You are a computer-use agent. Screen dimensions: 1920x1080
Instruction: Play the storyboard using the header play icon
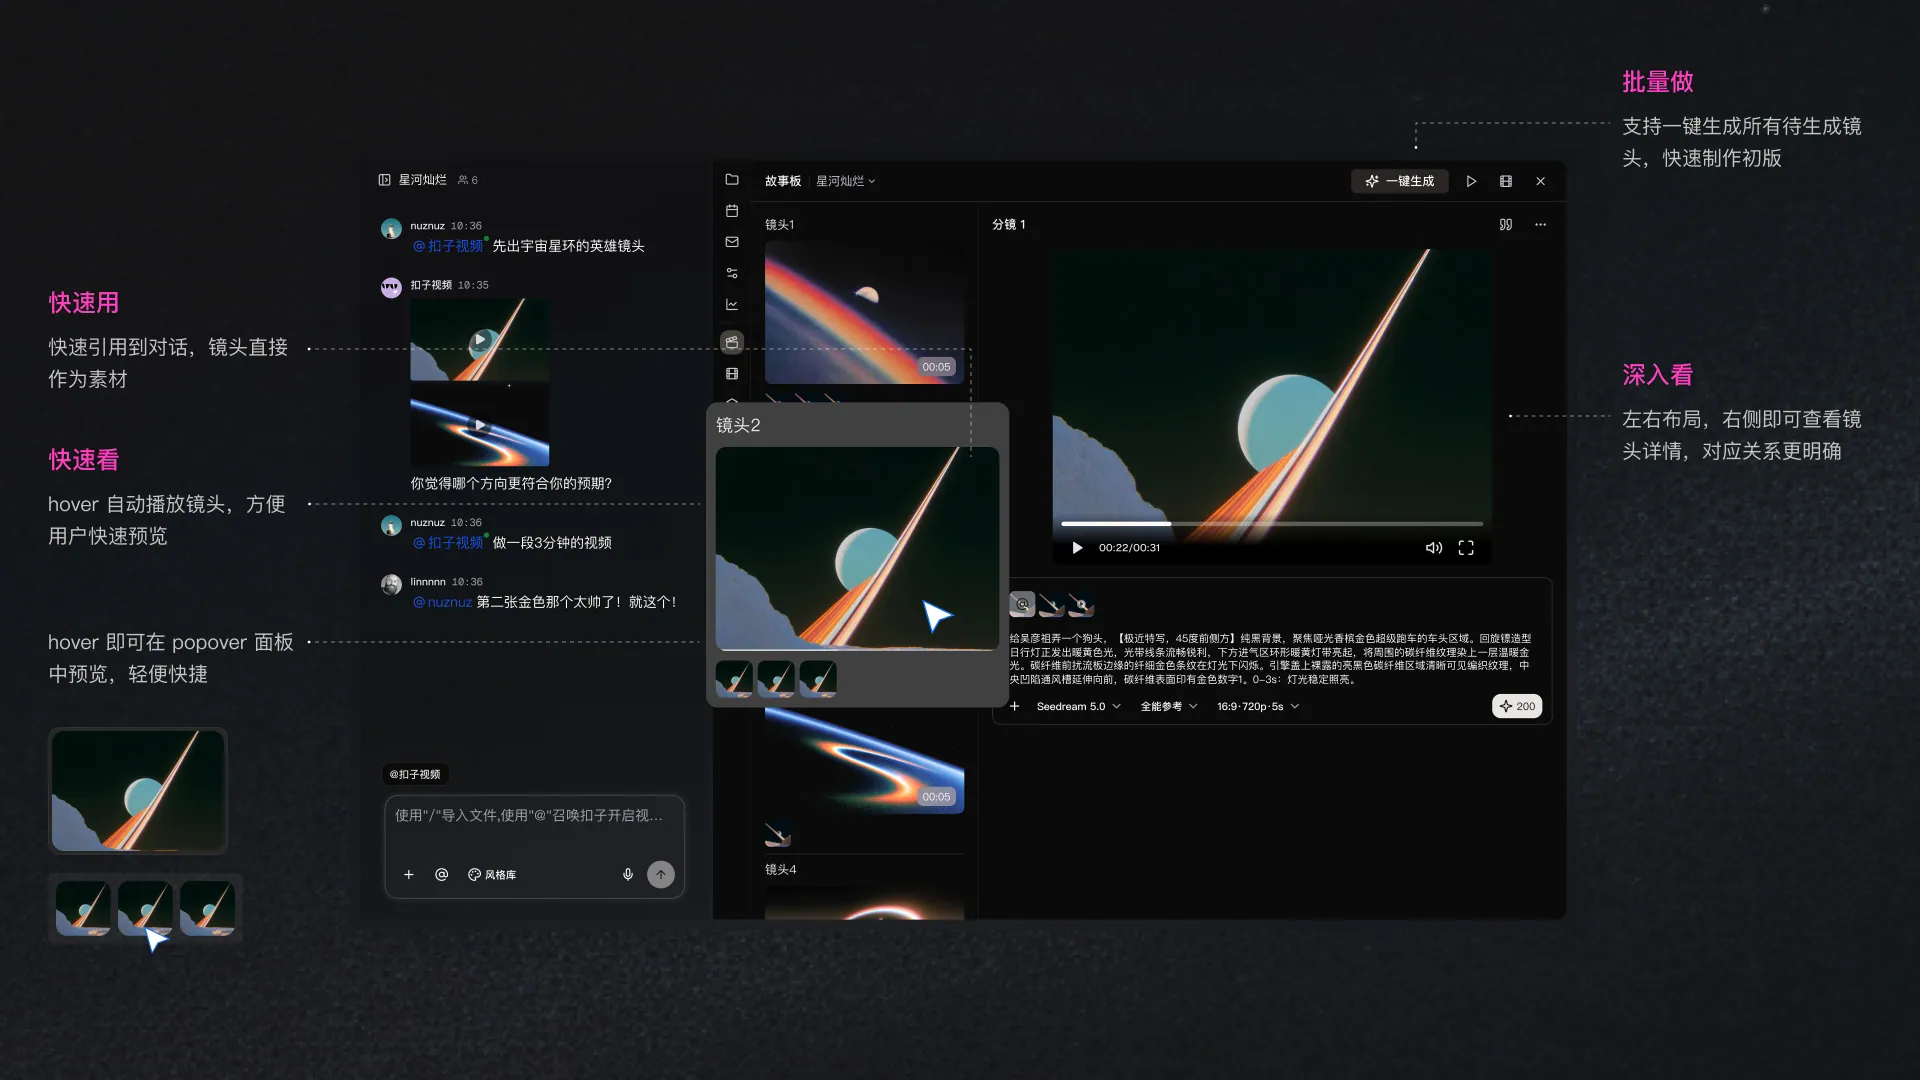[x=1471, y=181]
